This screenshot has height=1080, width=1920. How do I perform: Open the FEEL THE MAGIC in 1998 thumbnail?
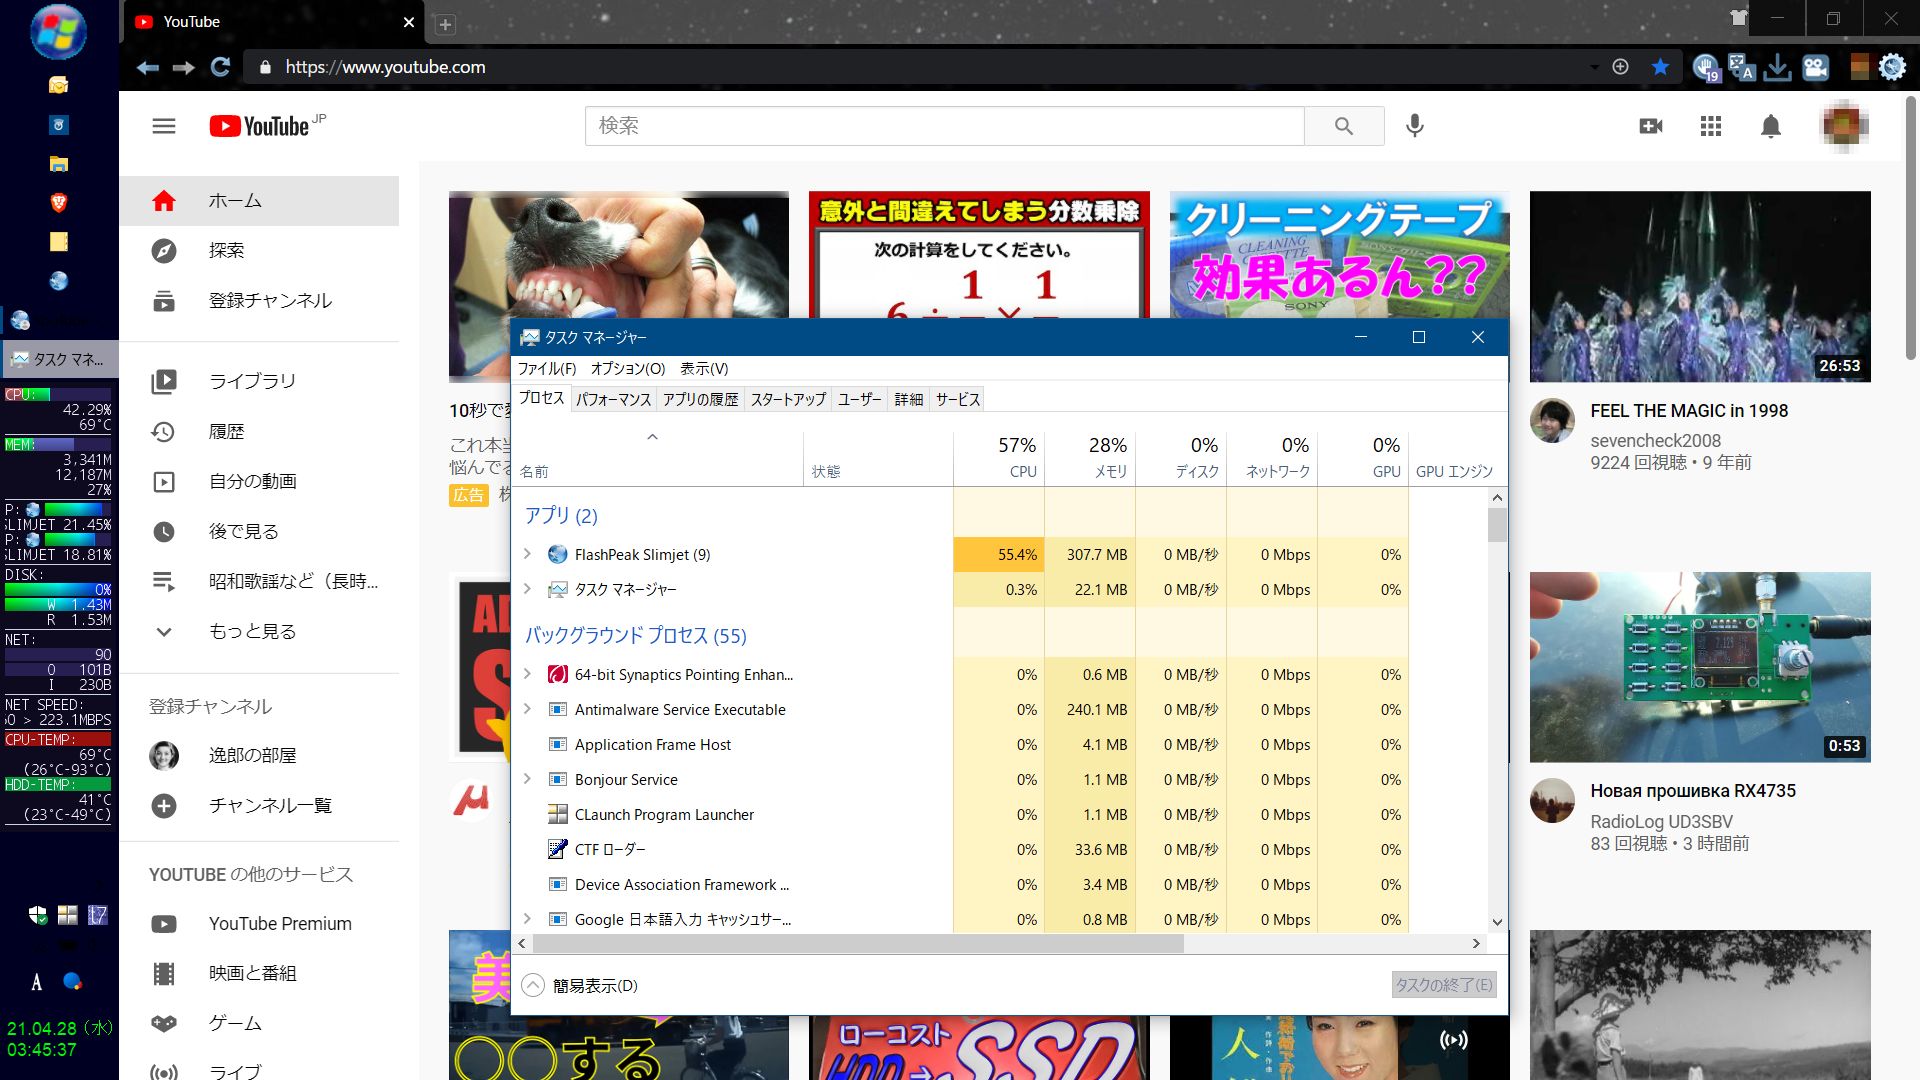[x=1700, y=286]
